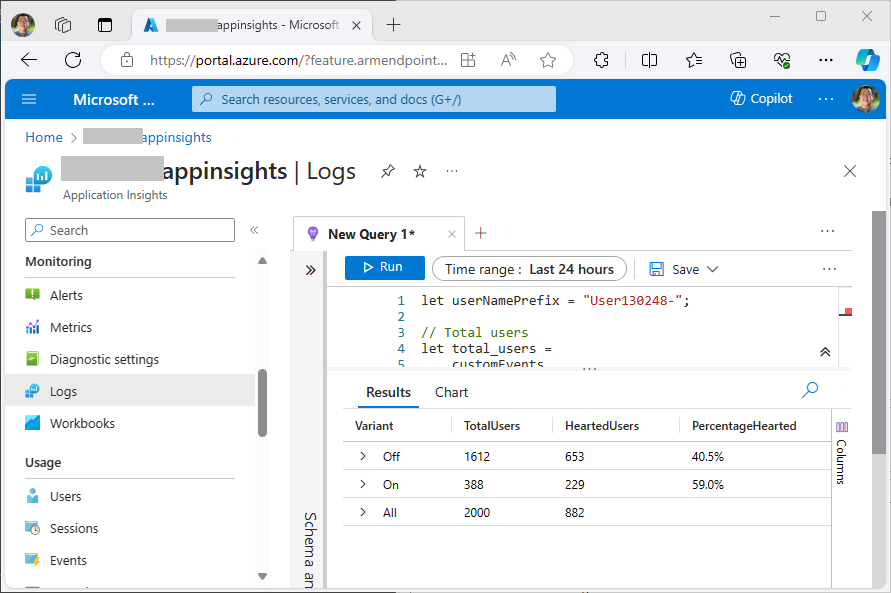Open Edge Copilot sidebar icon
Image resolution: width=891 pixels, height=593 pixels.
tap(868, 60)
